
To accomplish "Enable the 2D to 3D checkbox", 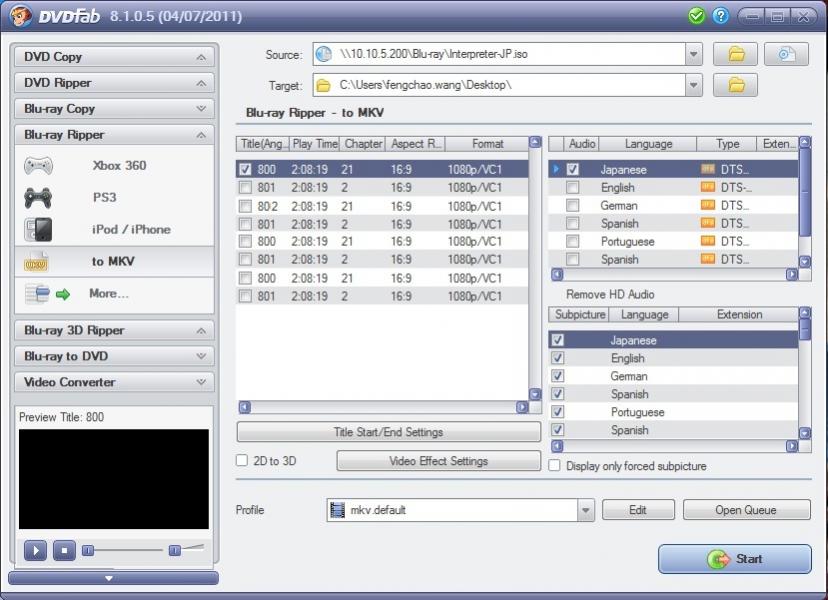I will [242, 461].
